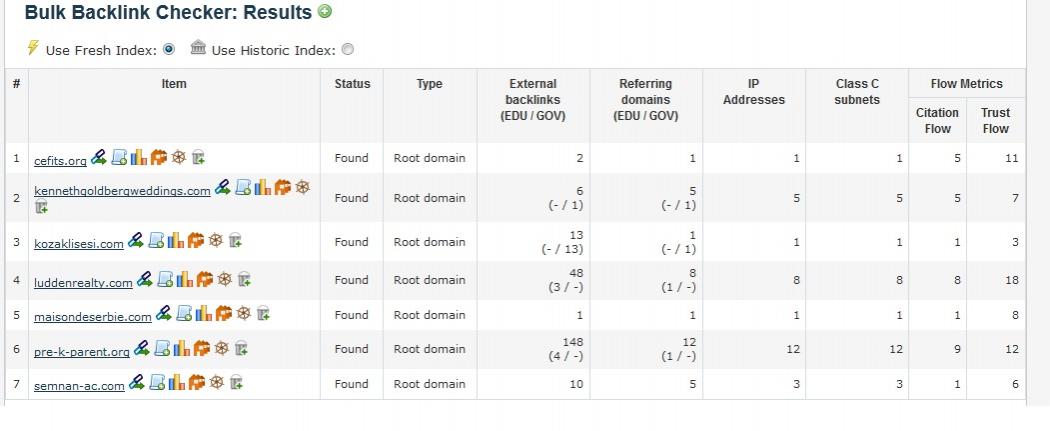The width and height of the screenshot is (1050, 431).
Task: Click chain-link explorer icon for cefits.org
Action: click(99, 157)
